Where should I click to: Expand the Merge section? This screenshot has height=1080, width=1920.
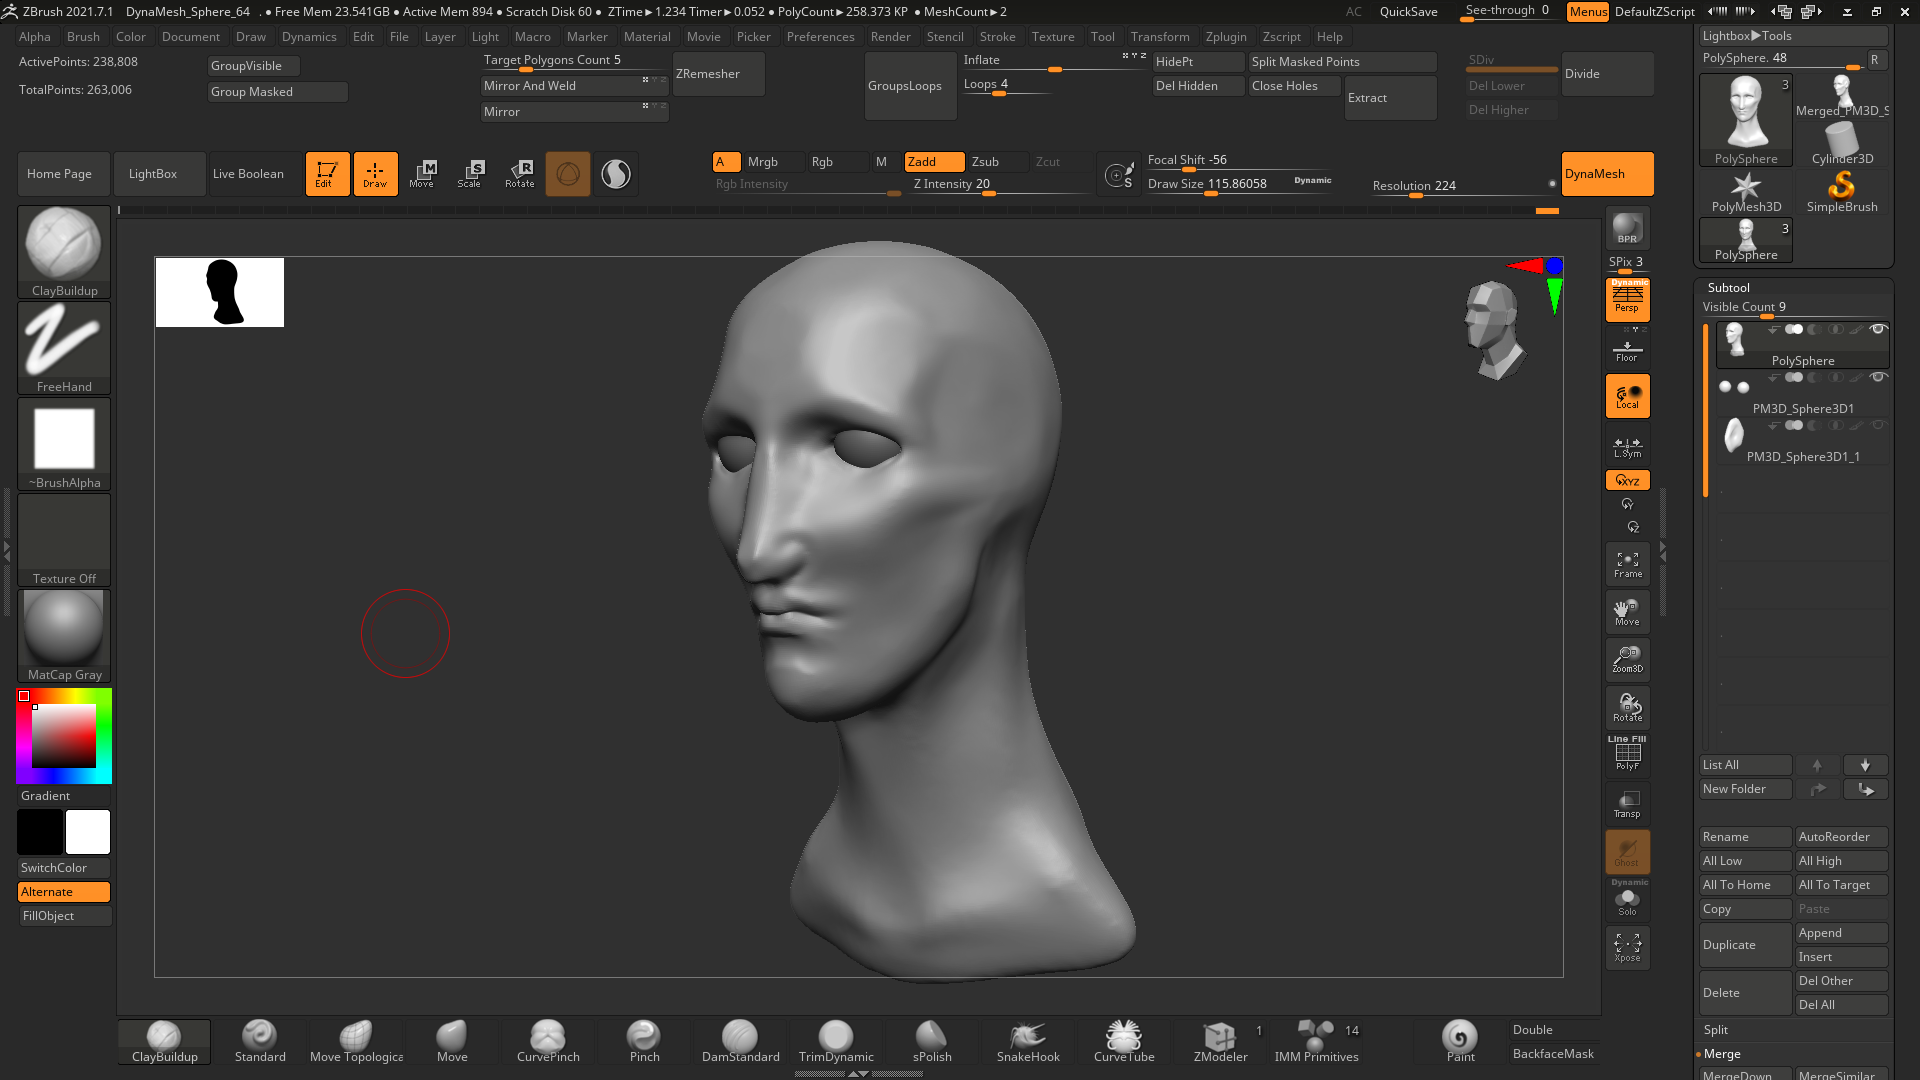pyautogui.click(x=1722, y=1054)
